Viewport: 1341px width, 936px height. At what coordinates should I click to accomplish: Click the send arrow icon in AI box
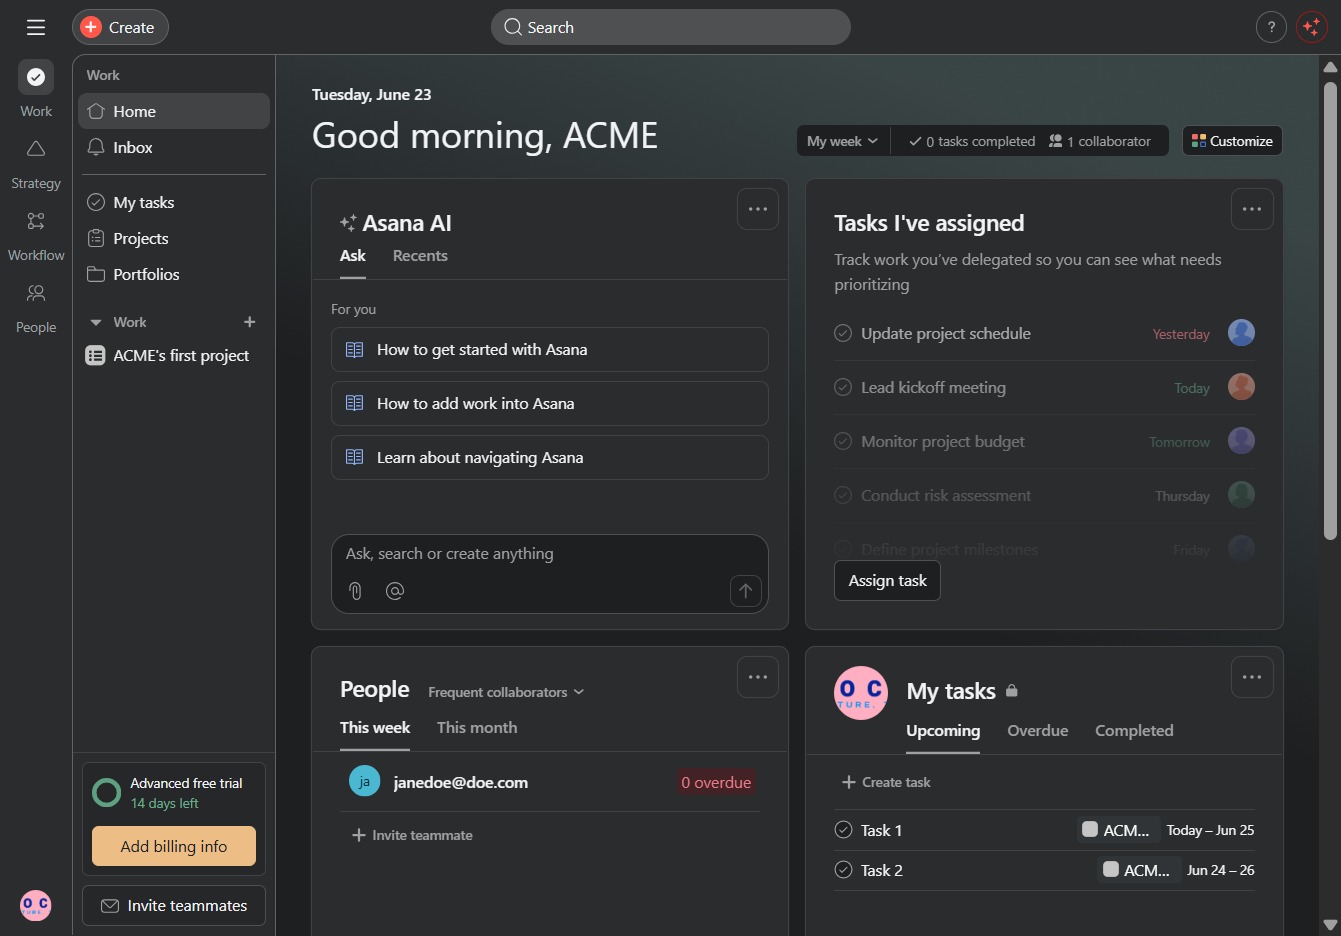point(746,591)
